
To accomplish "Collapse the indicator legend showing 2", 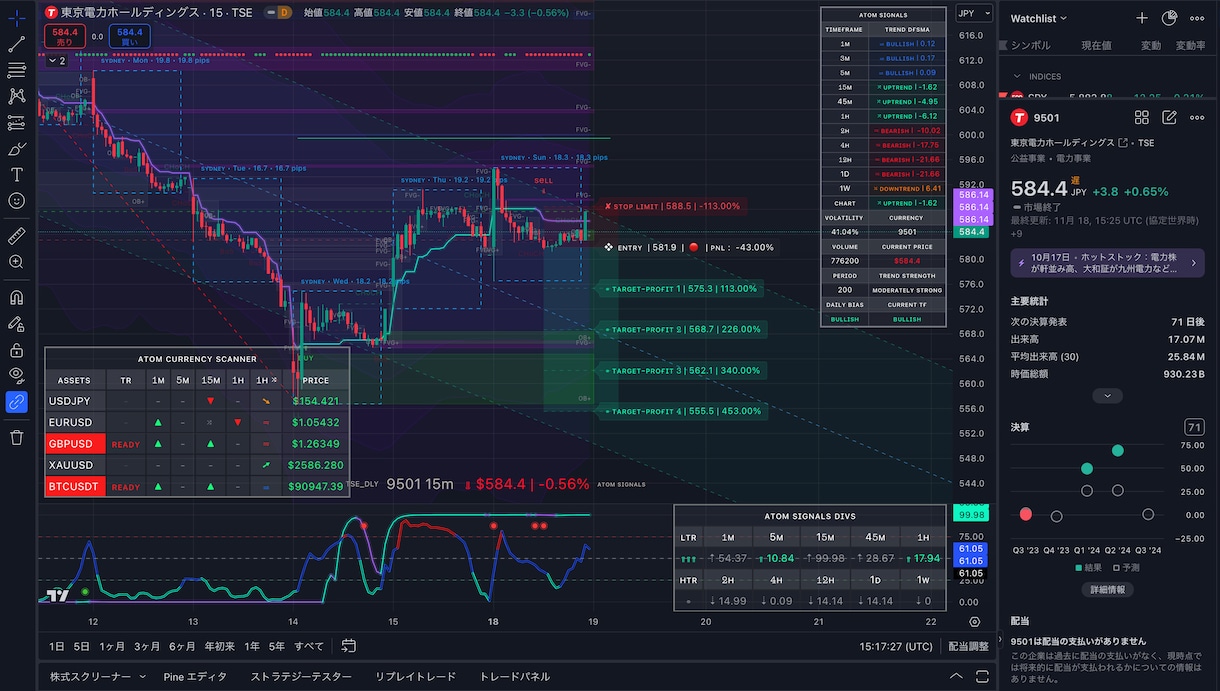I will (56, 61).
